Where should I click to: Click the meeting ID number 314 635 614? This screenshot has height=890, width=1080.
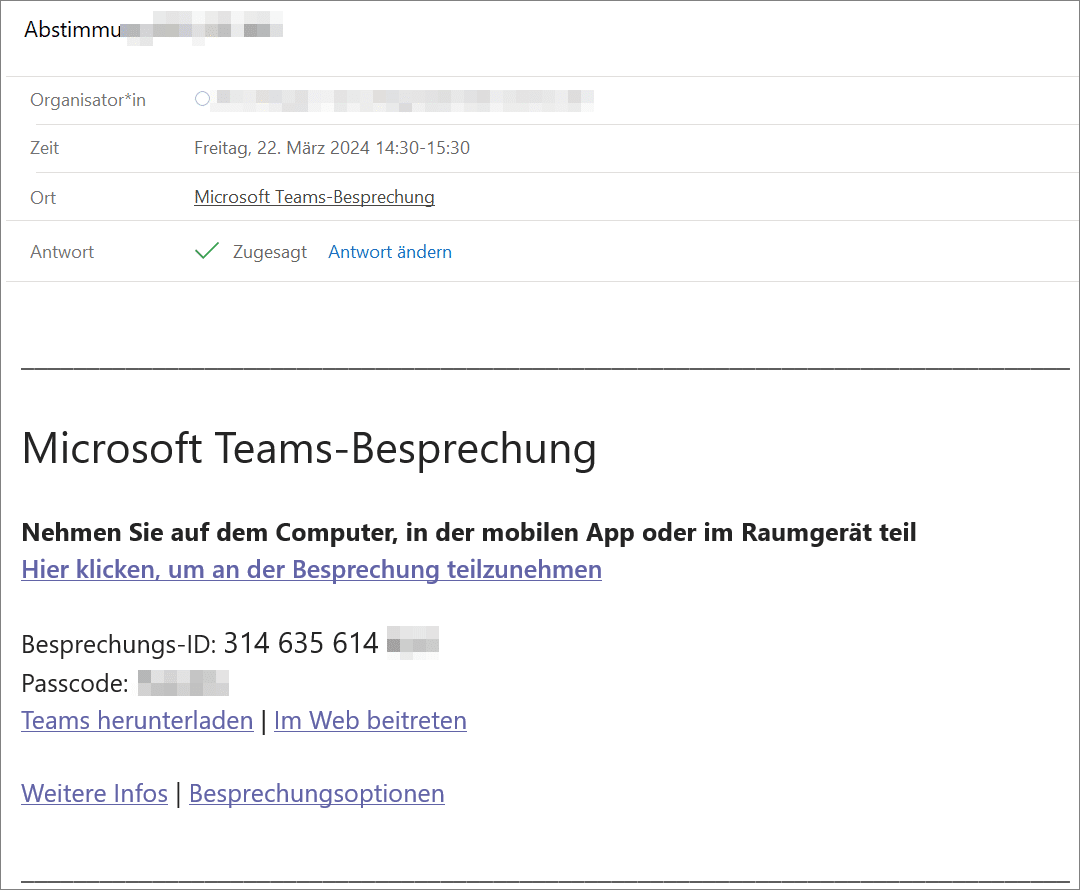pyautogui.click(x=300, y=643)
